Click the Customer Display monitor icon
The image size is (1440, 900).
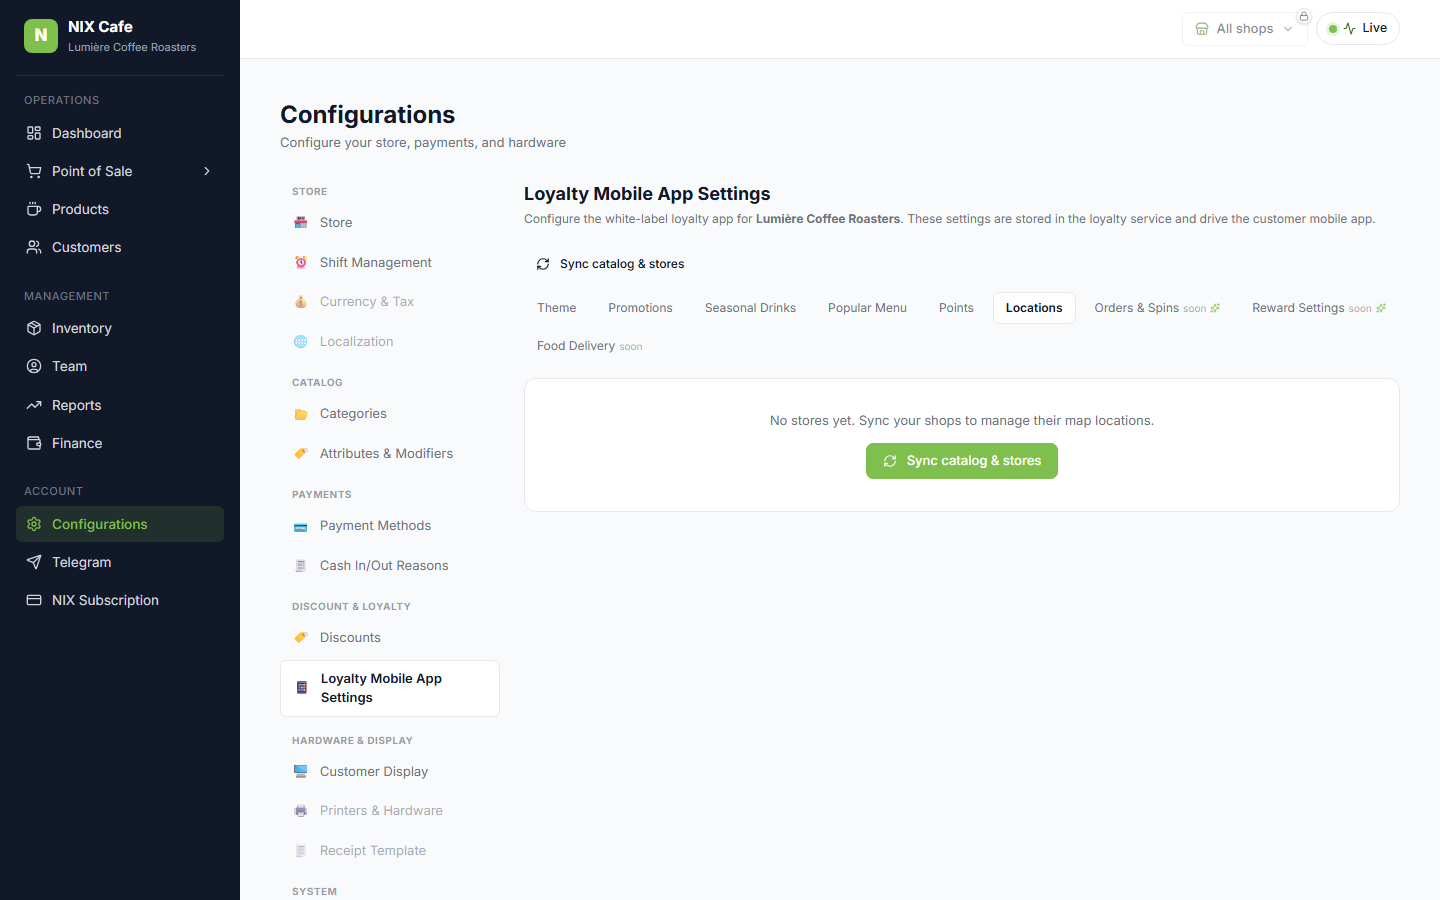[301, 771]
